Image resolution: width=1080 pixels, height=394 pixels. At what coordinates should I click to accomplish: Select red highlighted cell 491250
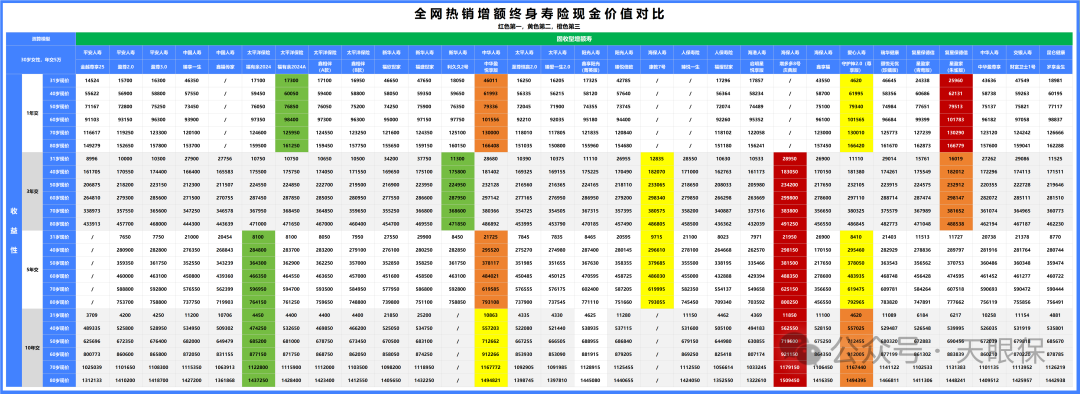[x=791, y=223]
